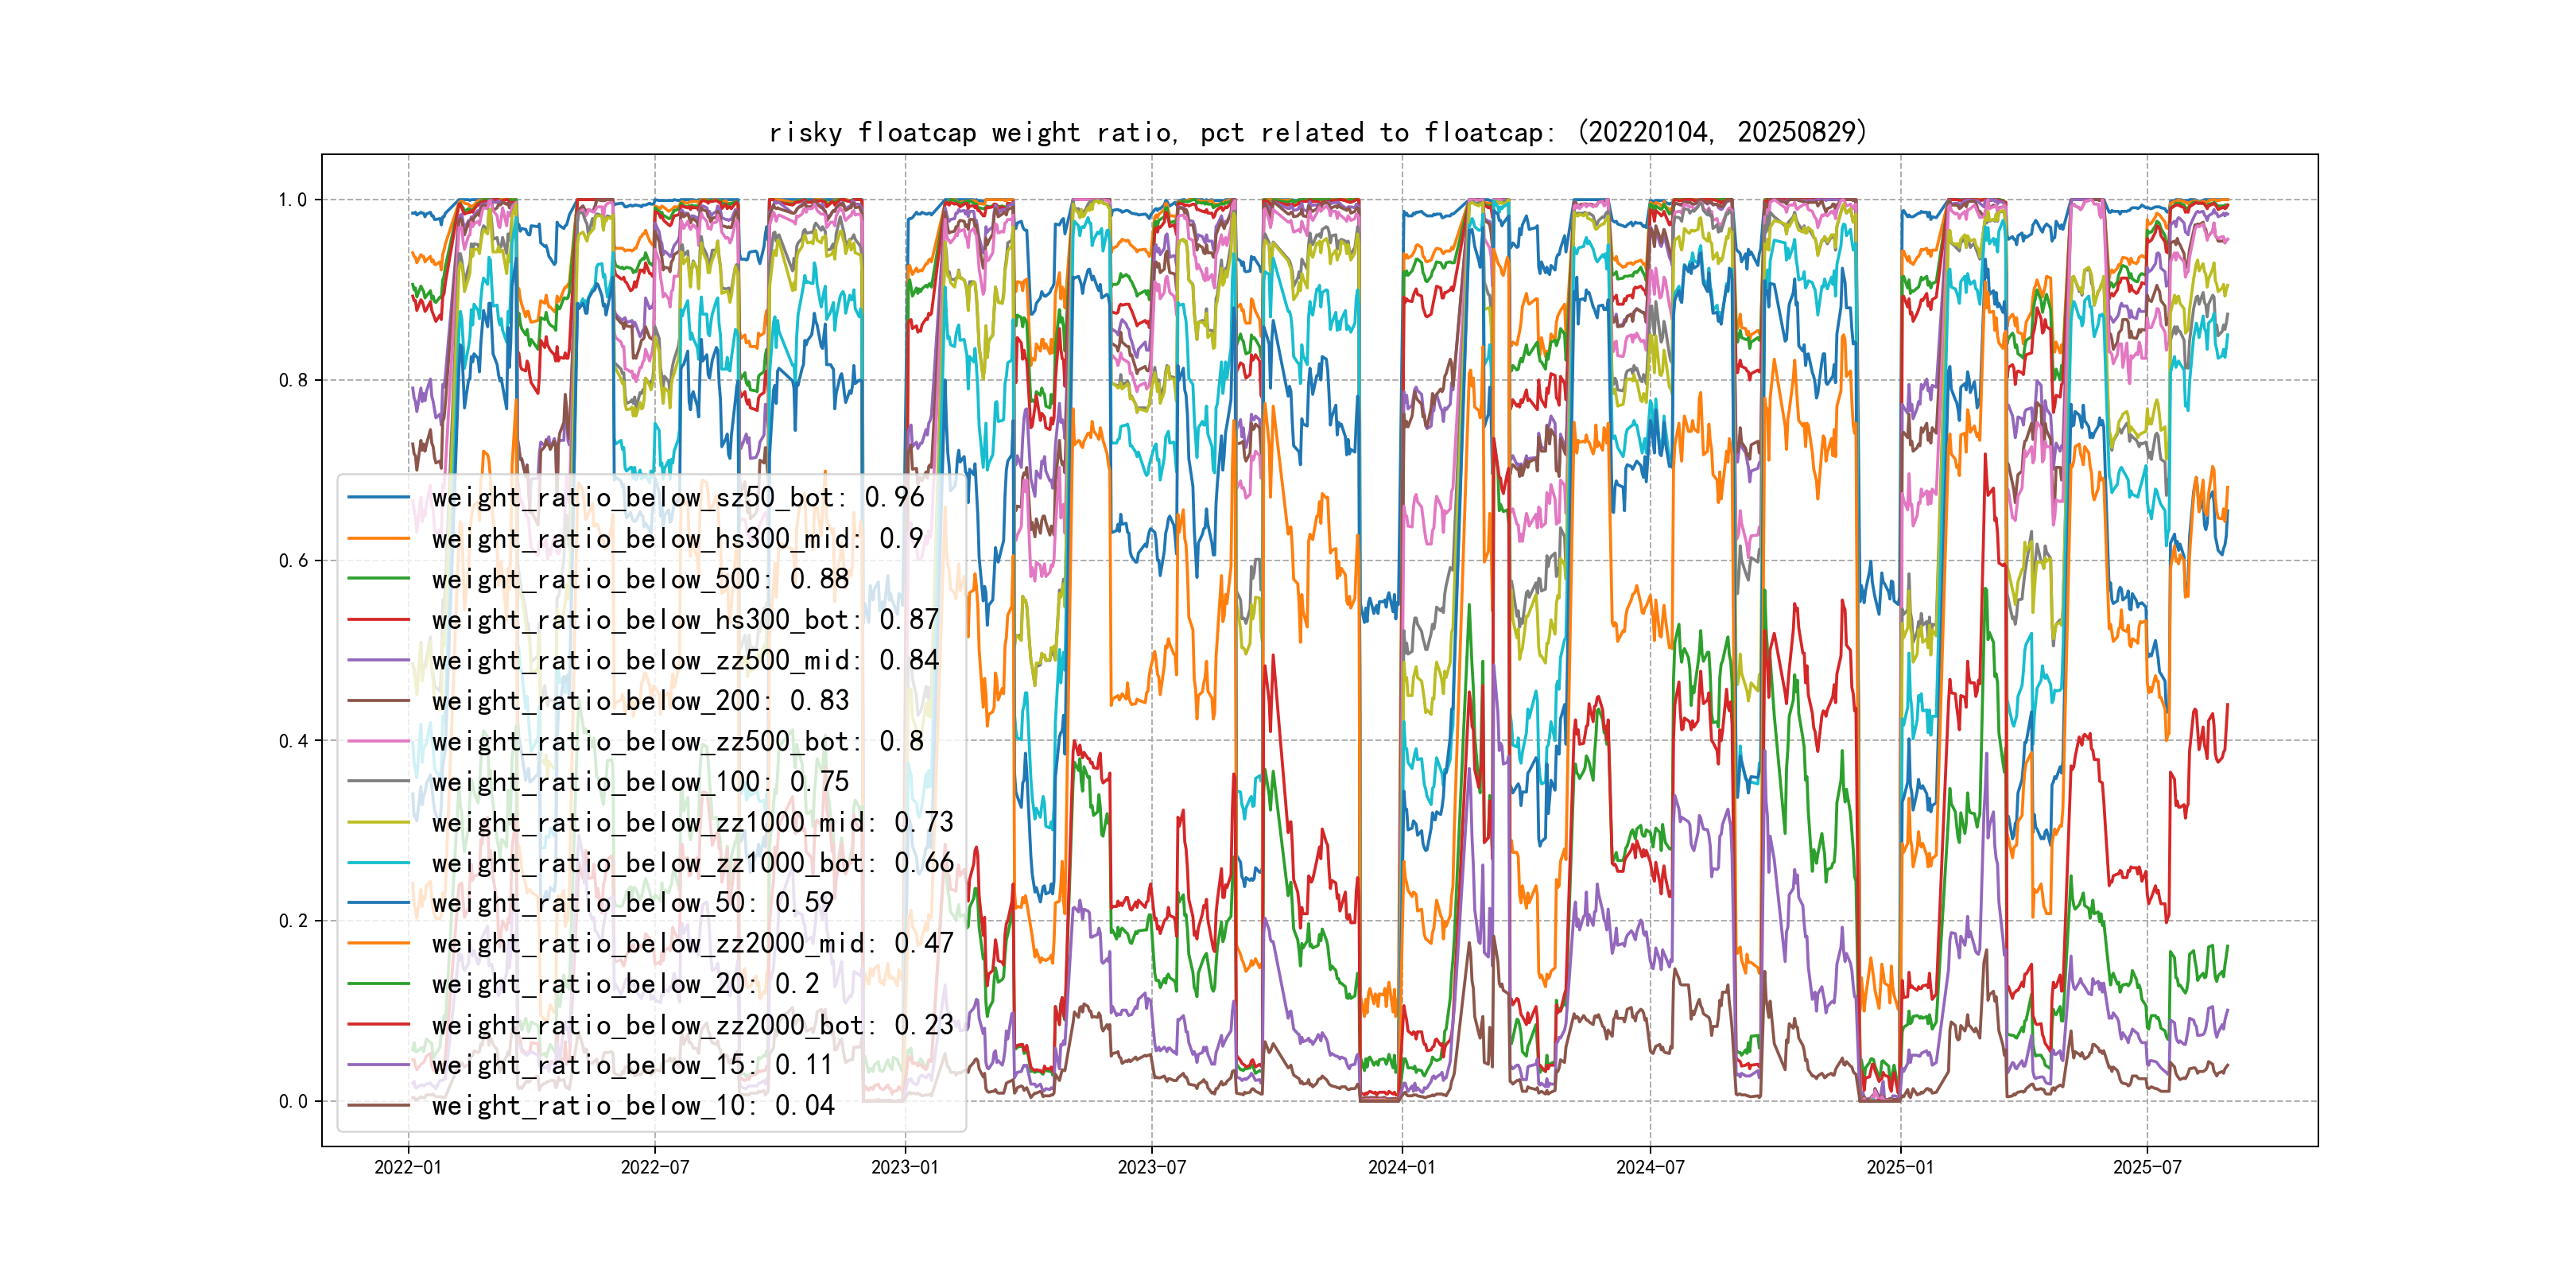Click the pink swatch for zz500_bot

pos(378,742)
